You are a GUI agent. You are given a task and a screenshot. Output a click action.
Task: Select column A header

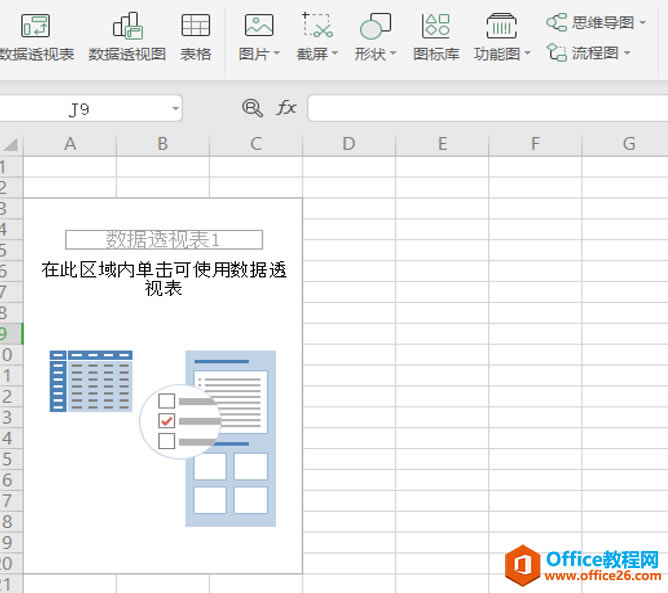[x=70, y=144]
